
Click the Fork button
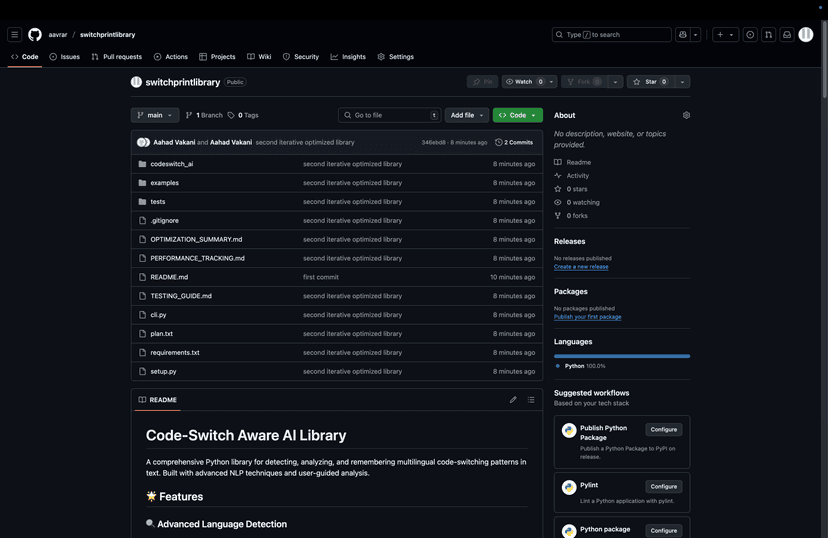coord(584,82)
